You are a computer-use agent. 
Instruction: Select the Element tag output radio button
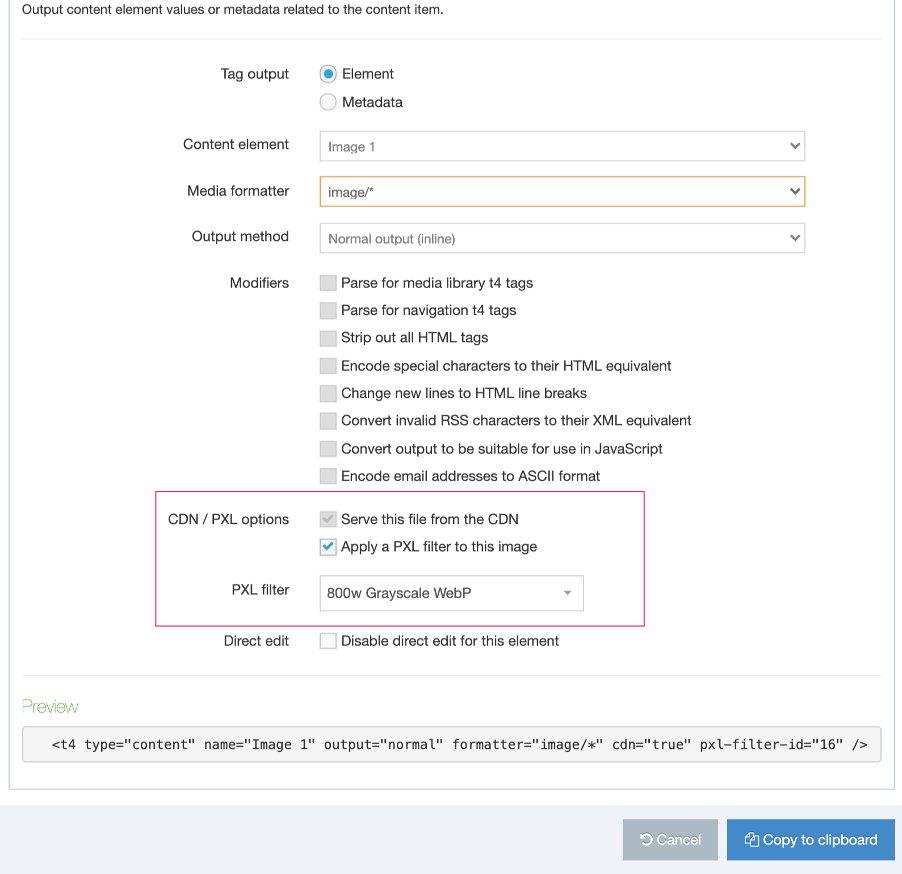tap(328, 74)
